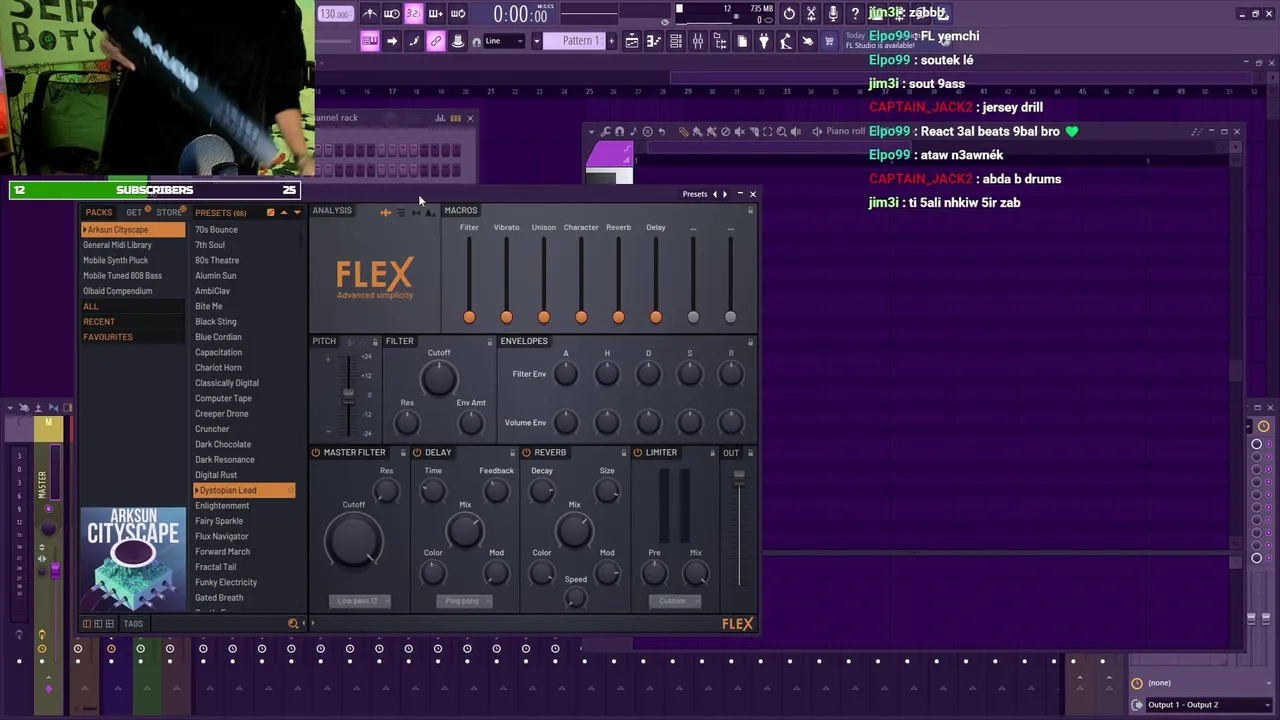Toggle the Reverb power button
The width and height of the screenshot is (1280, 720).
point(526,452)
